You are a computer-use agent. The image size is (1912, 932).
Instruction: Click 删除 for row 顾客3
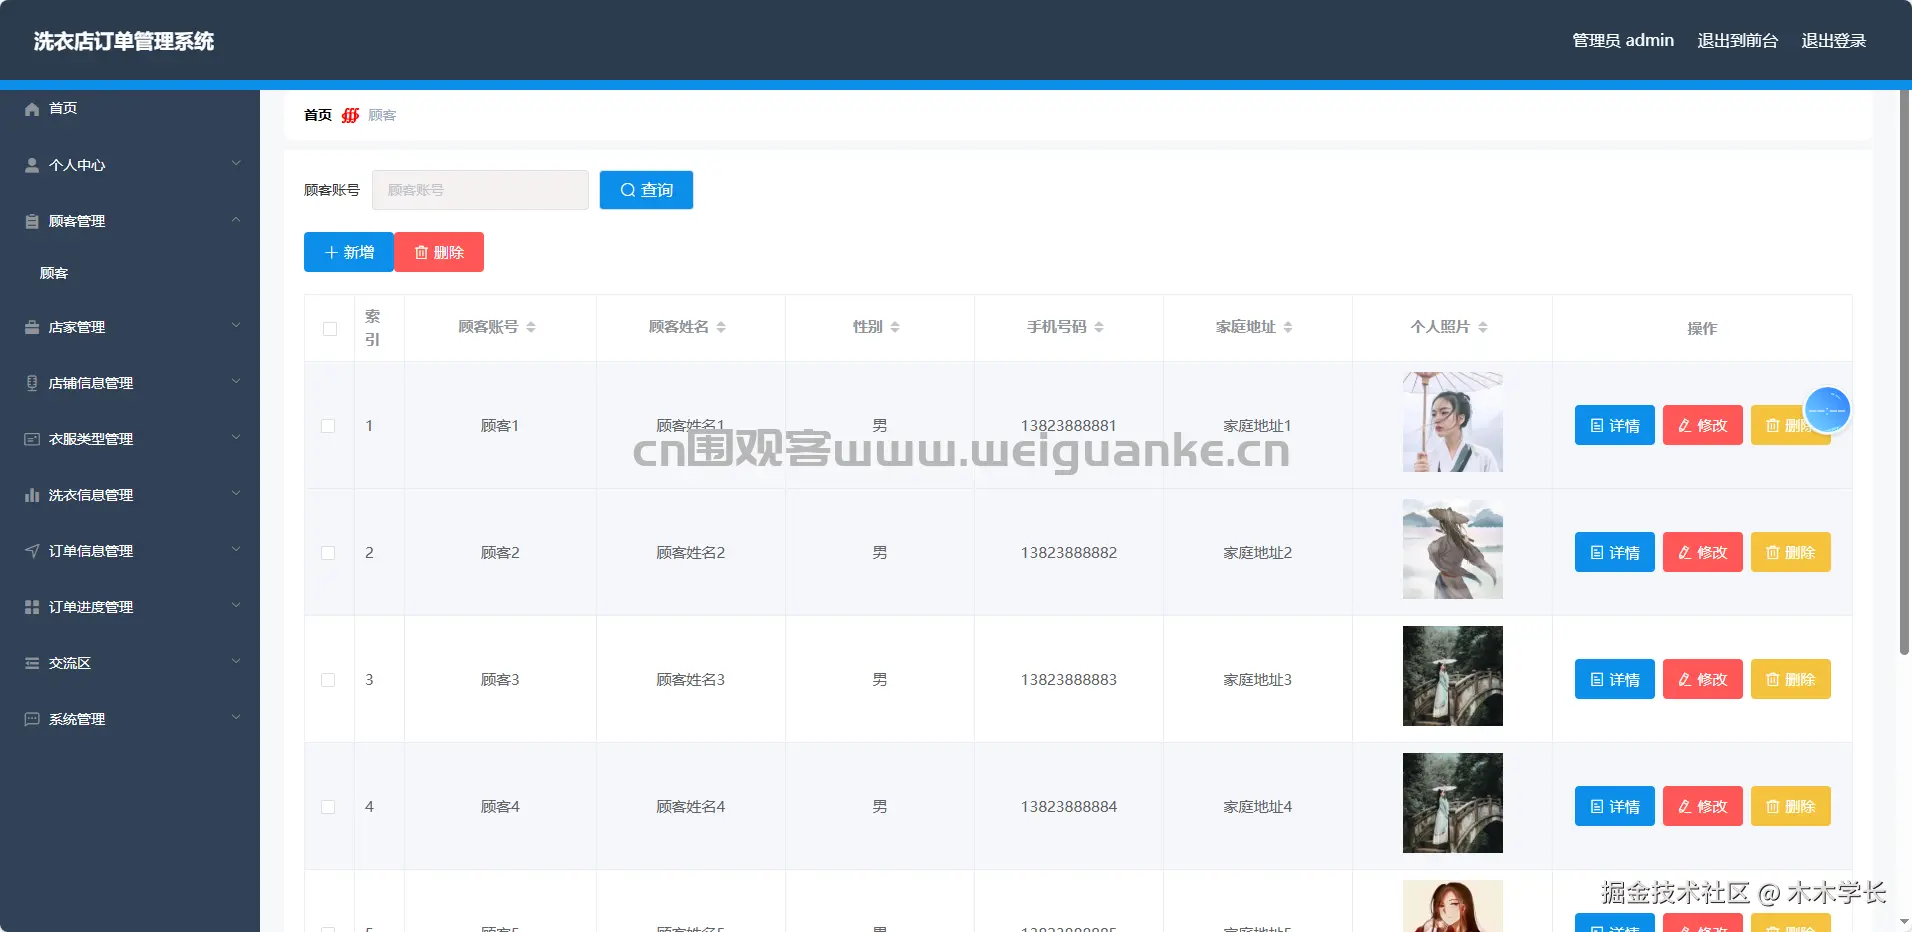[1791, 679]
